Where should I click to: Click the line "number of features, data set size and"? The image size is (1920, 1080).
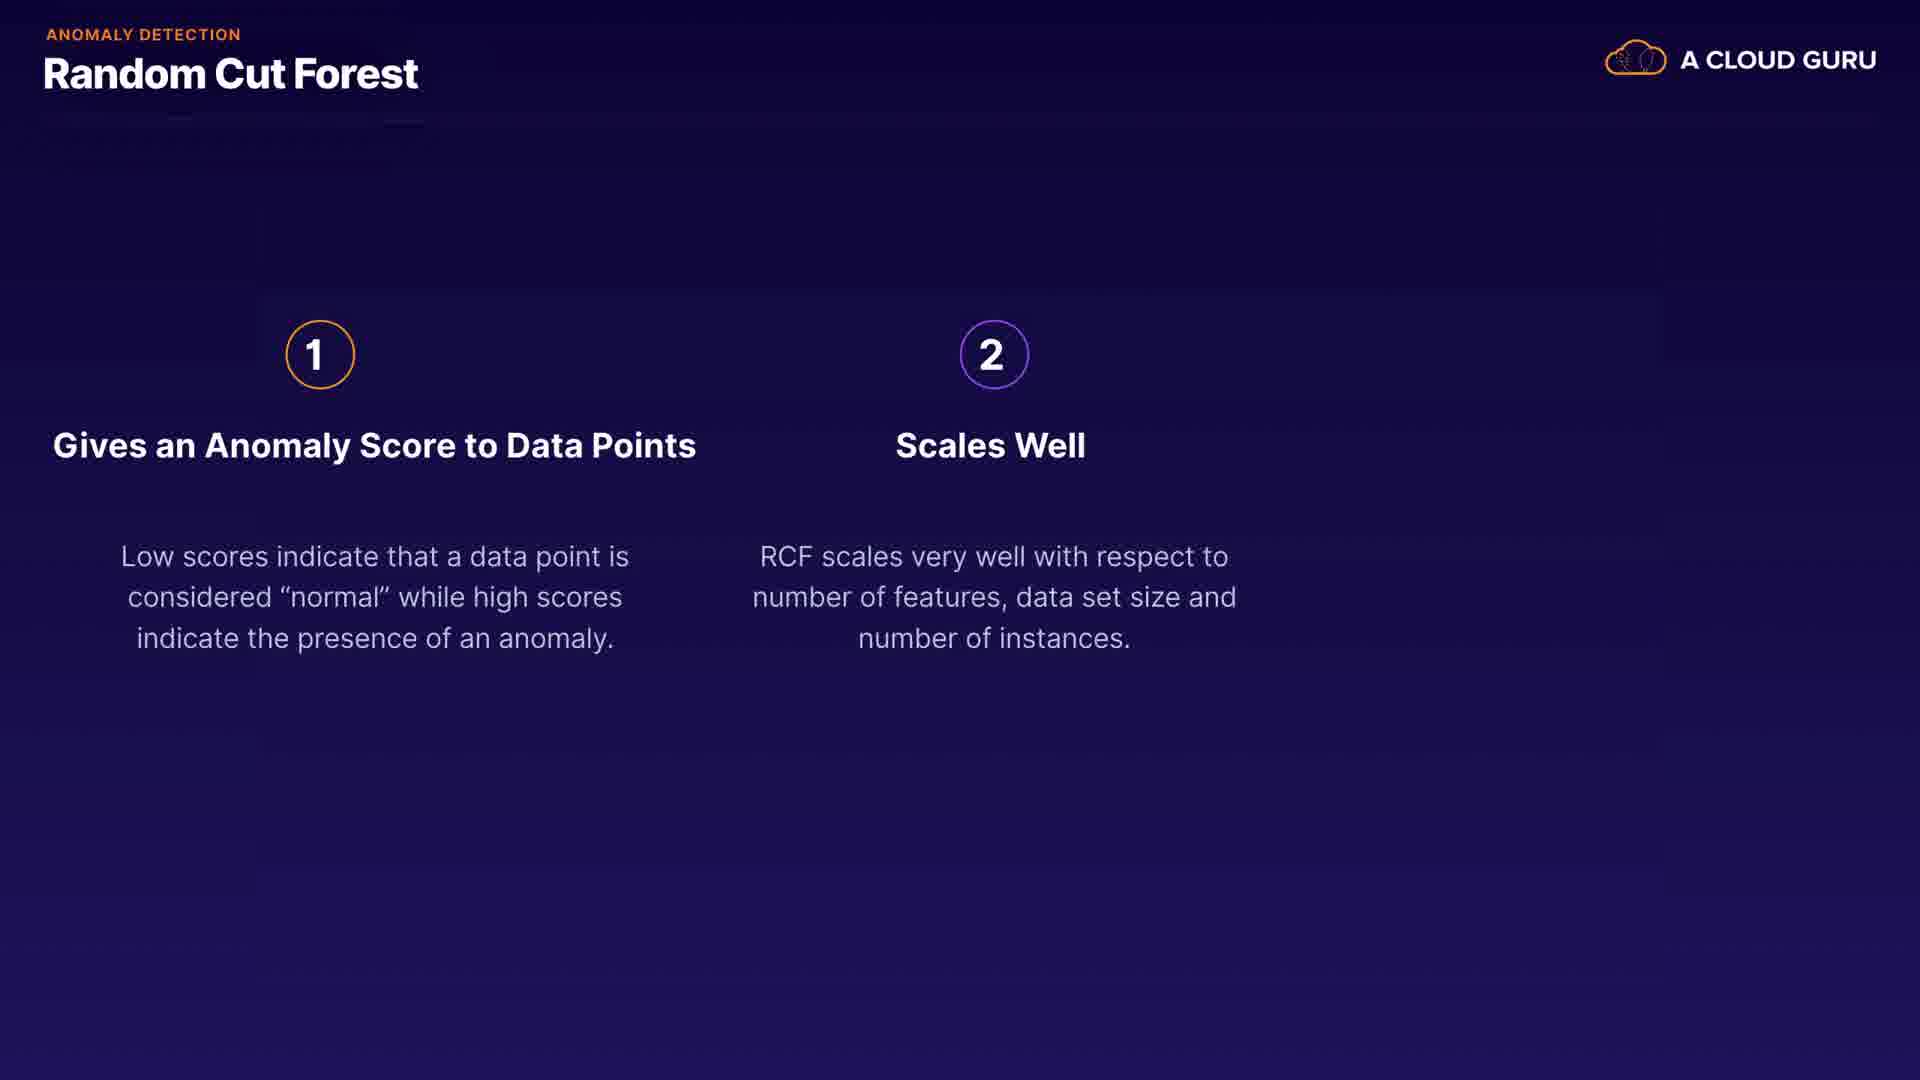pyautogui.click(x=994, y=598)
